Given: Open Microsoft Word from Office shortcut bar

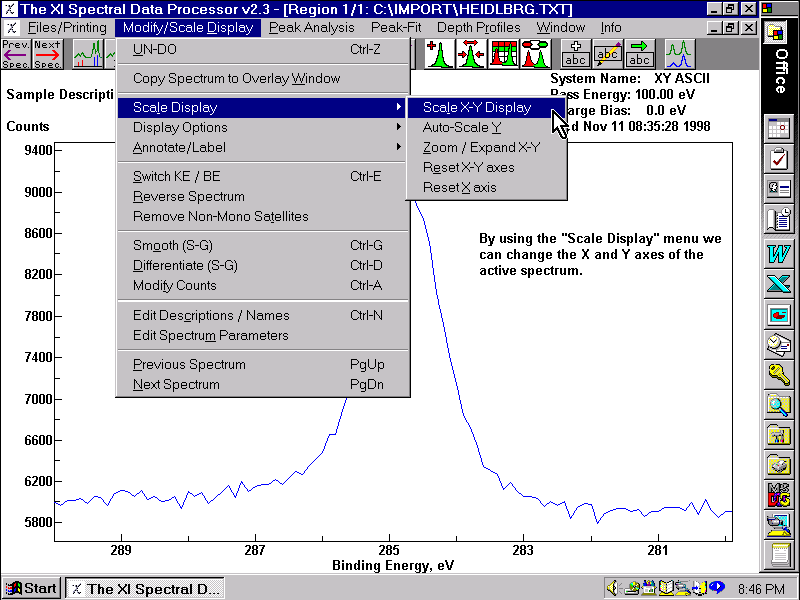Looking at the screenshot, I should coord(778,252).
